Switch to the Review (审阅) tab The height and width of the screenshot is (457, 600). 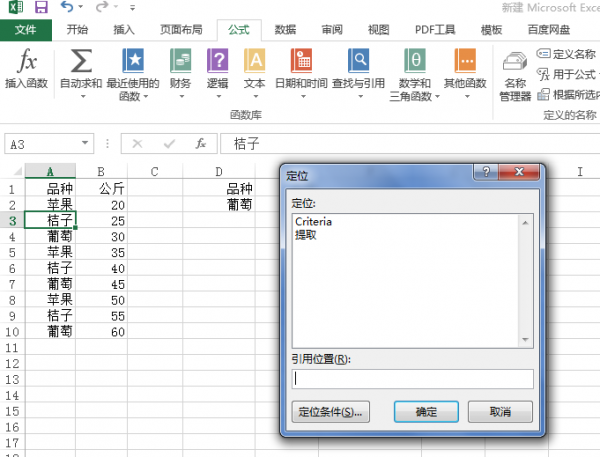pos(332,30)
